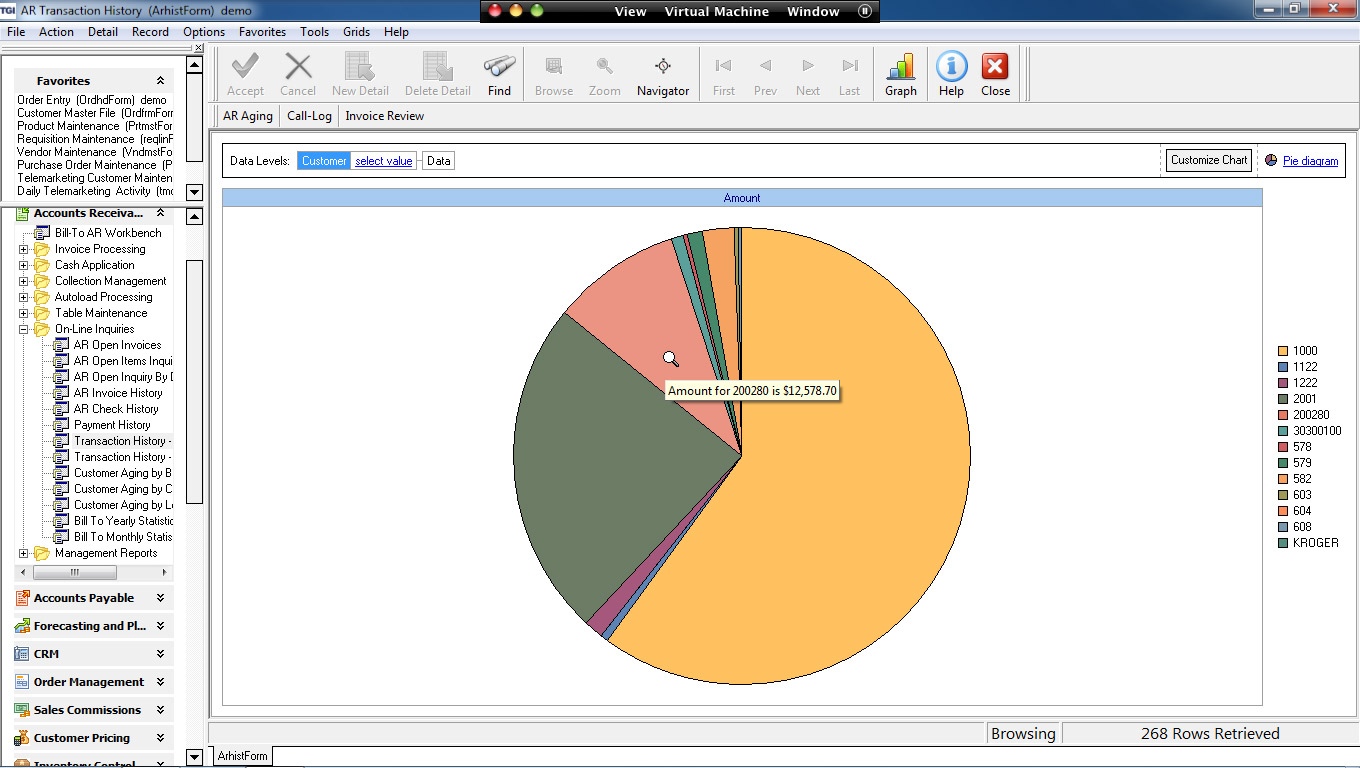Select the Data level box
The image size is (1360, 768).
pos(438,161)
